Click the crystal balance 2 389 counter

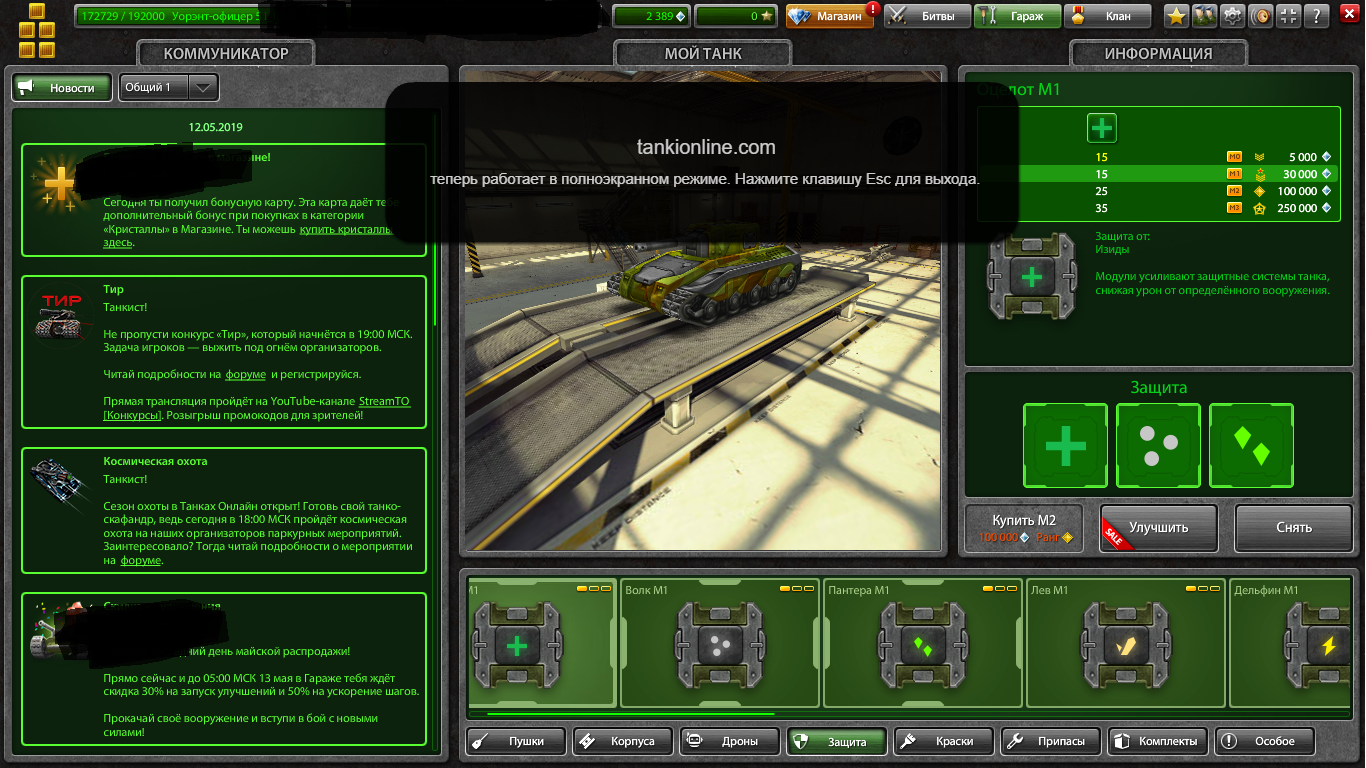pos(651,16)
